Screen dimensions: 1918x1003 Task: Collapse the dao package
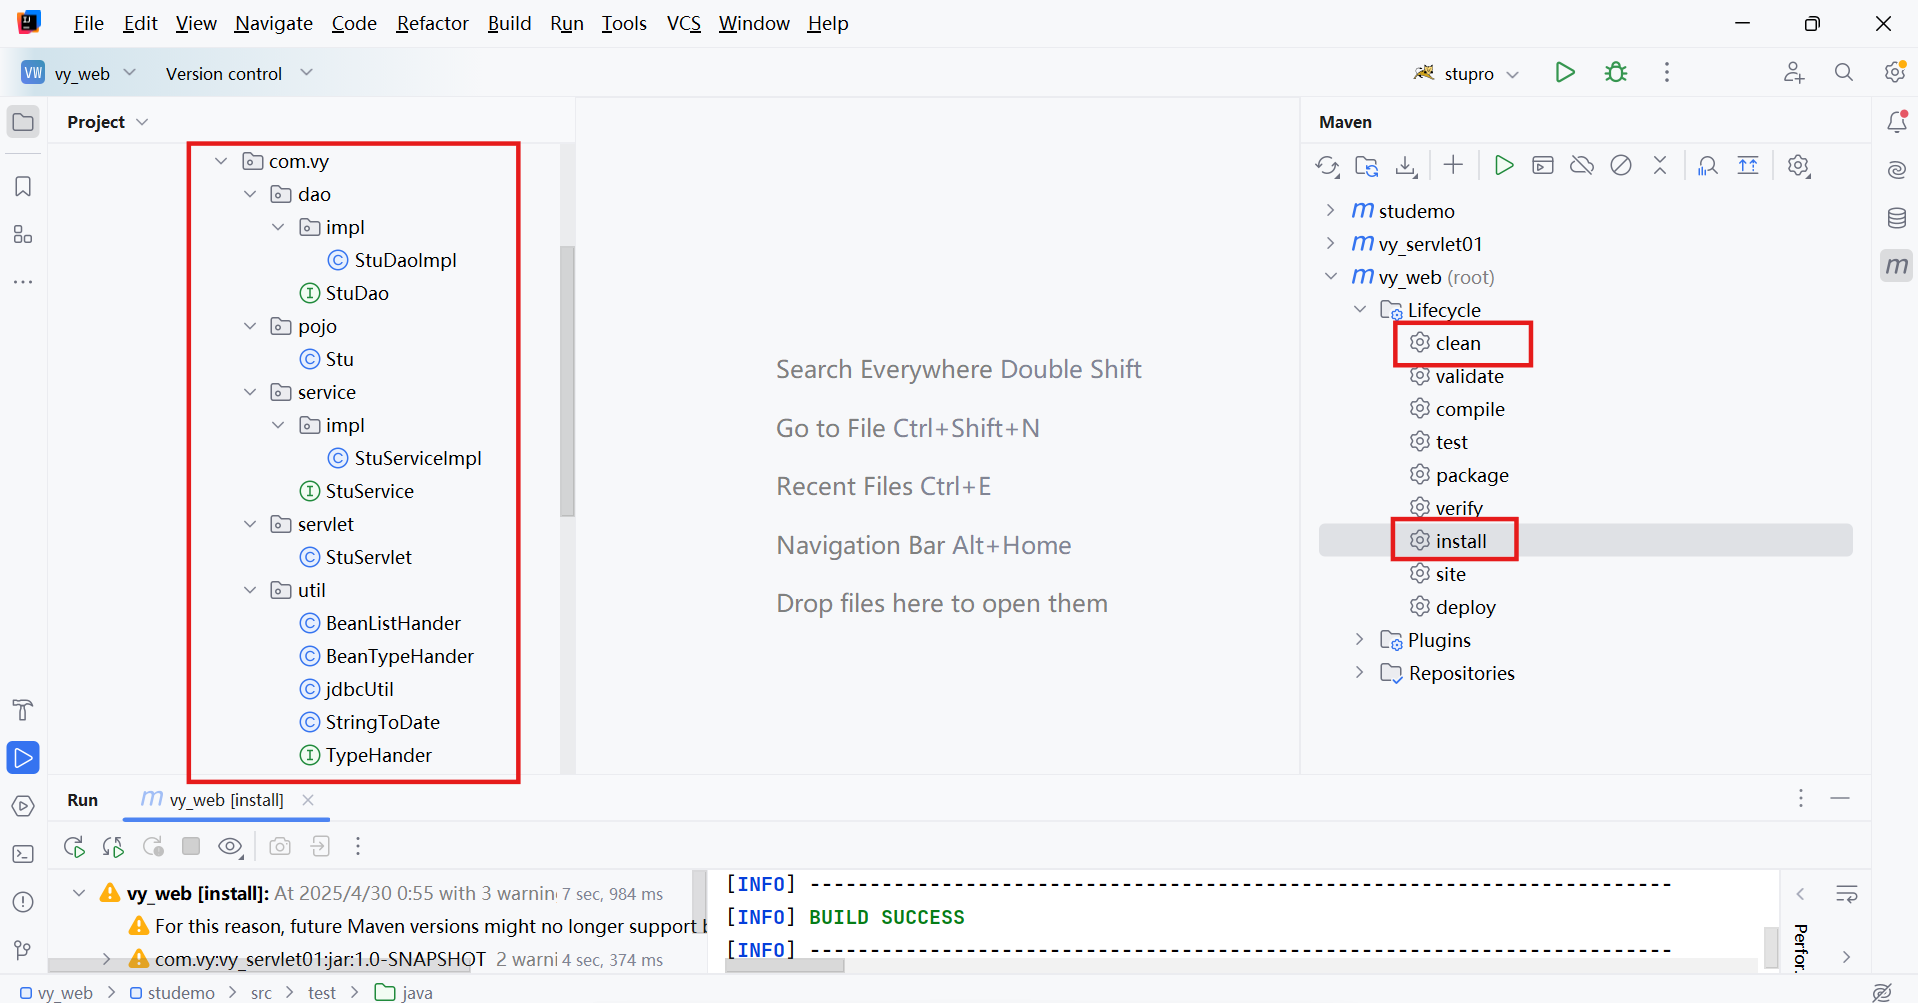250,194
